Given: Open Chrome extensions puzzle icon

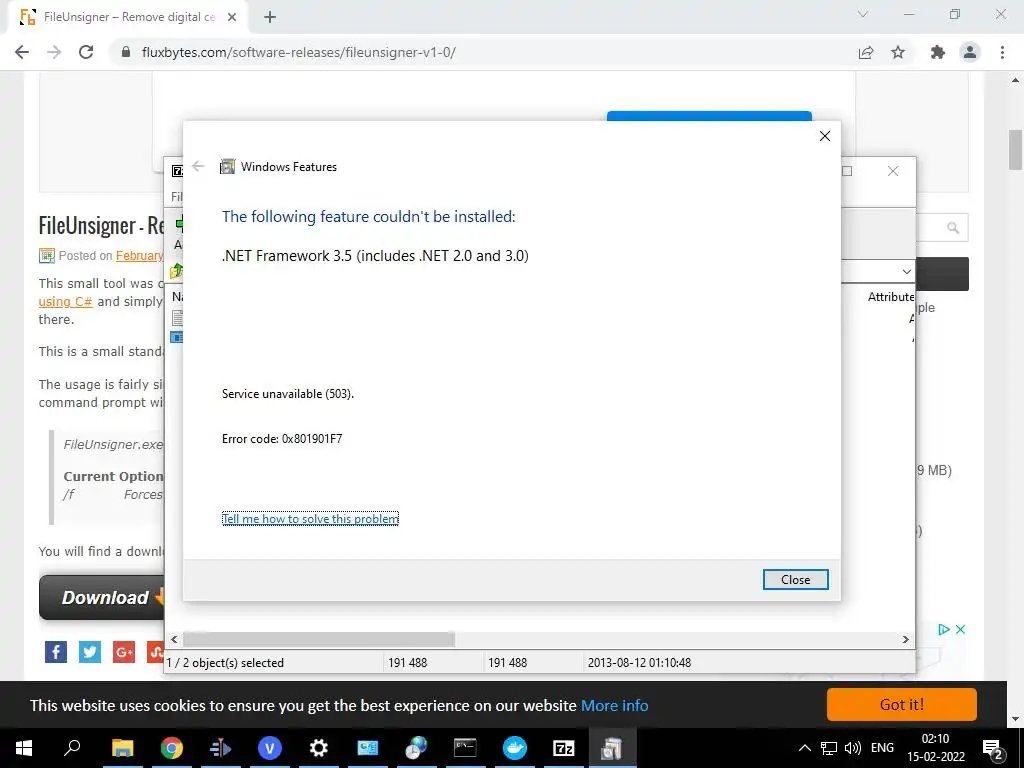Looking at the screenshot, I should tap(938, 52).
